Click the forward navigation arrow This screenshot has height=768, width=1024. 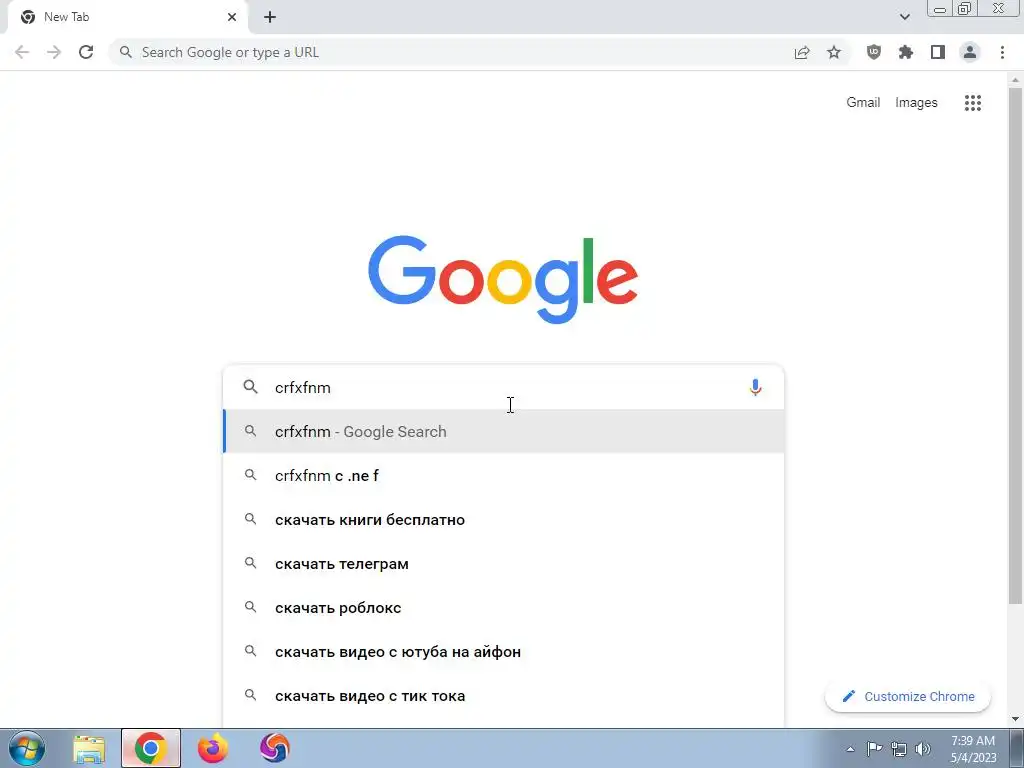[54, 52]
